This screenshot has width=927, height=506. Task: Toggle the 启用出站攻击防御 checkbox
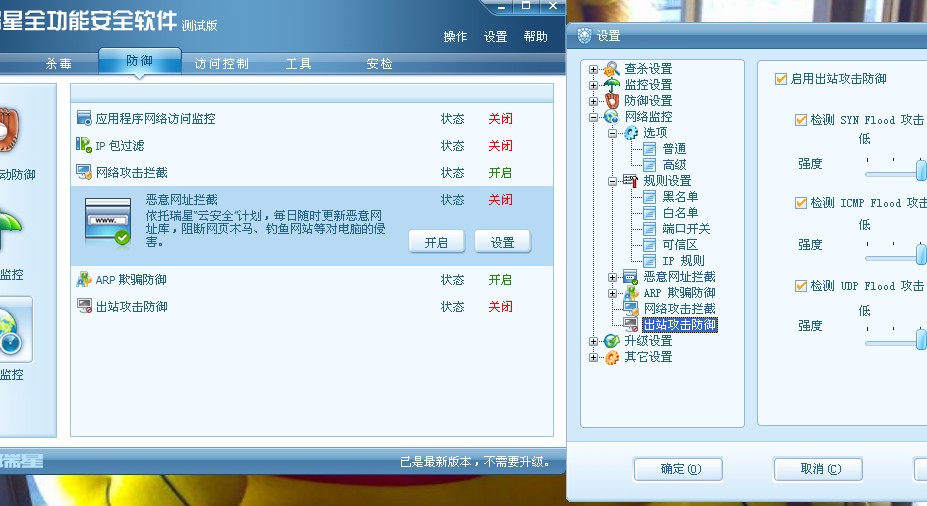click(x=781, y=79)
